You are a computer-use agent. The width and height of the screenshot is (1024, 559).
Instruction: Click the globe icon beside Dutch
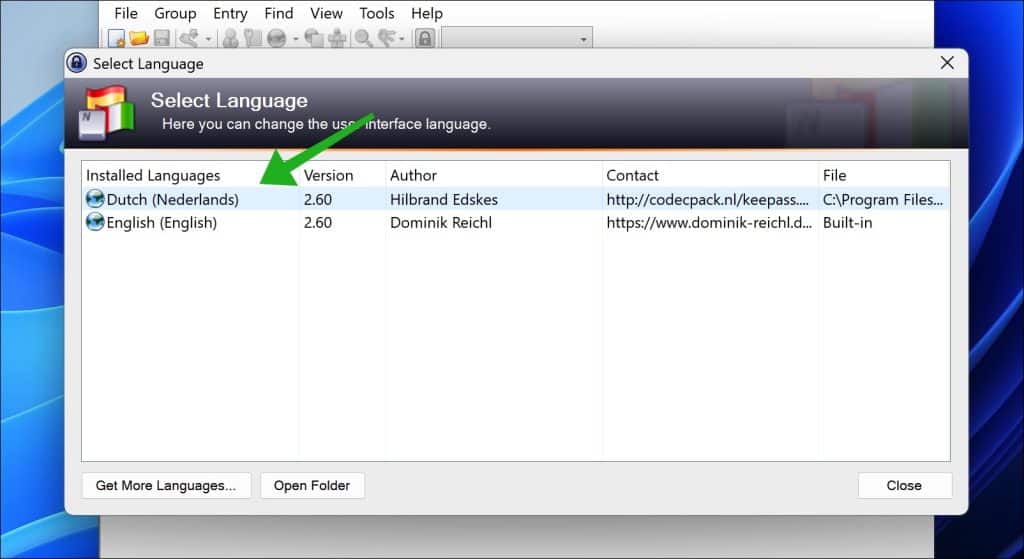pos(95,199)
